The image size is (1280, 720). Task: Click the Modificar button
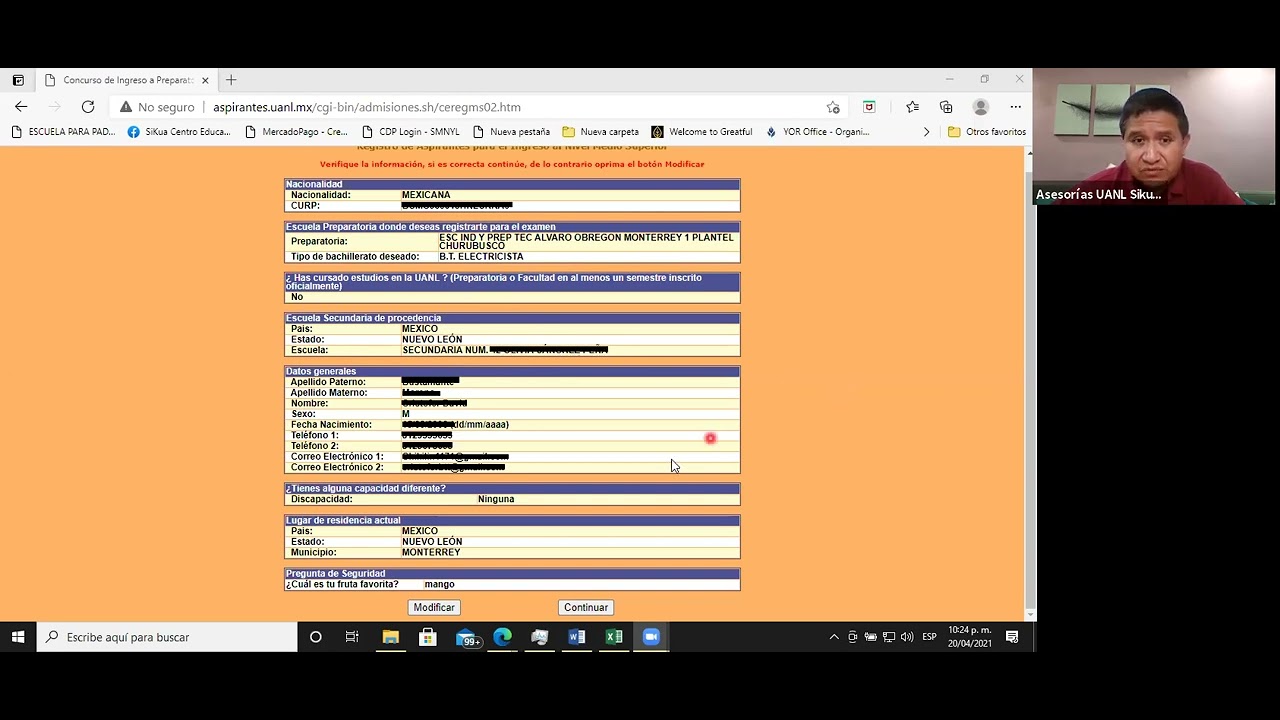coord(434,607)
